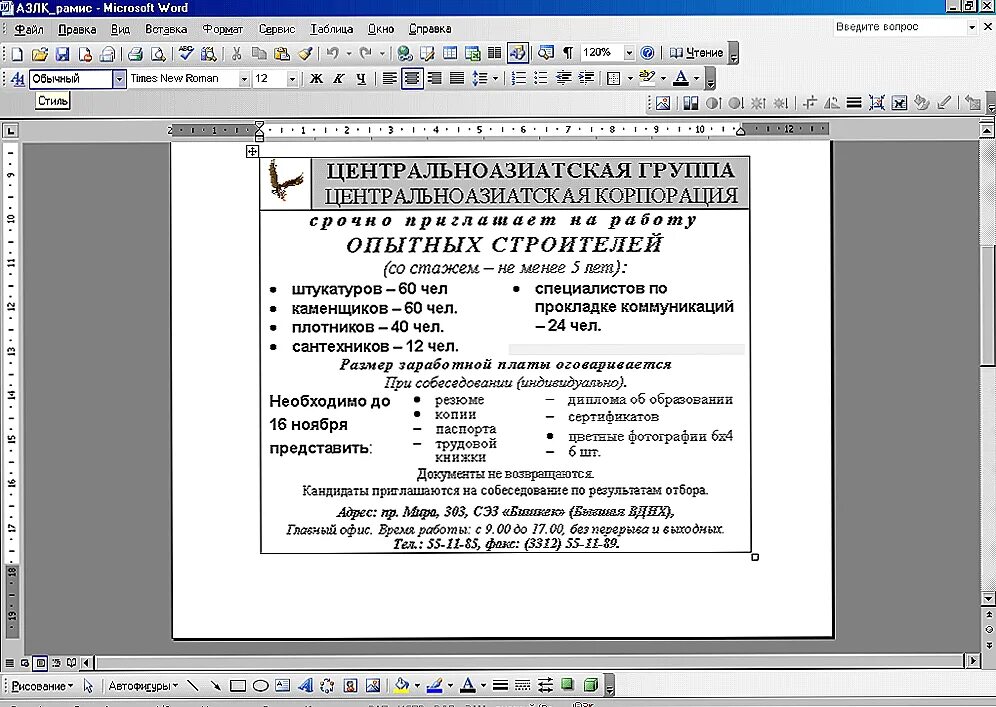Open Print Preview from the toolbar

(x=158, y=53)
